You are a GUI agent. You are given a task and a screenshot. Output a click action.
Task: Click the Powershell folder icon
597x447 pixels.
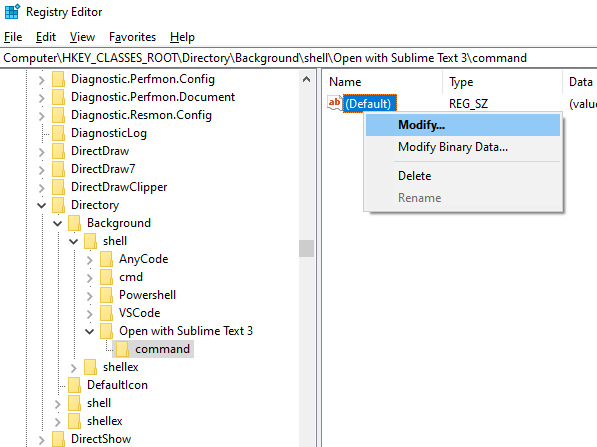(x=106, y=295)
